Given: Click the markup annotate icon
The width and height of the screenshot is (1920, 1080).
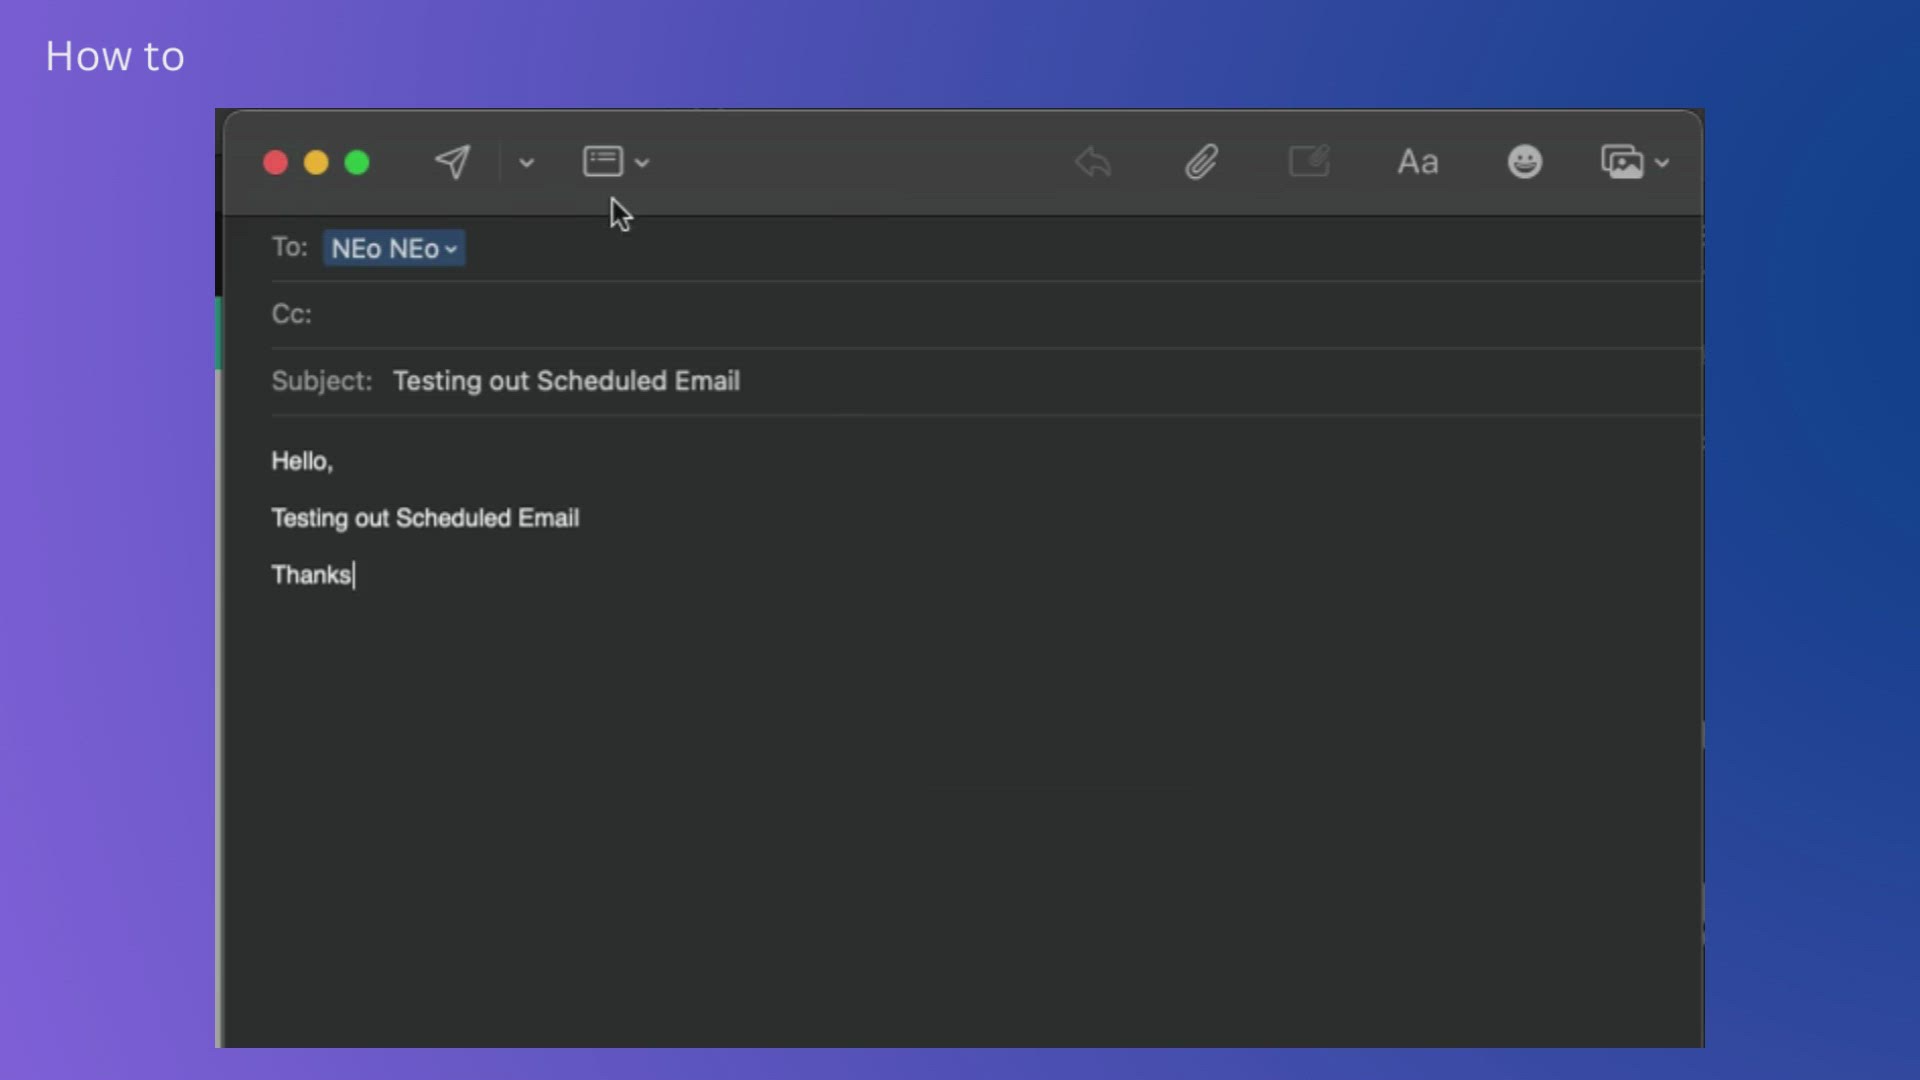Looking at the screenshot, I should point(1309,161).
